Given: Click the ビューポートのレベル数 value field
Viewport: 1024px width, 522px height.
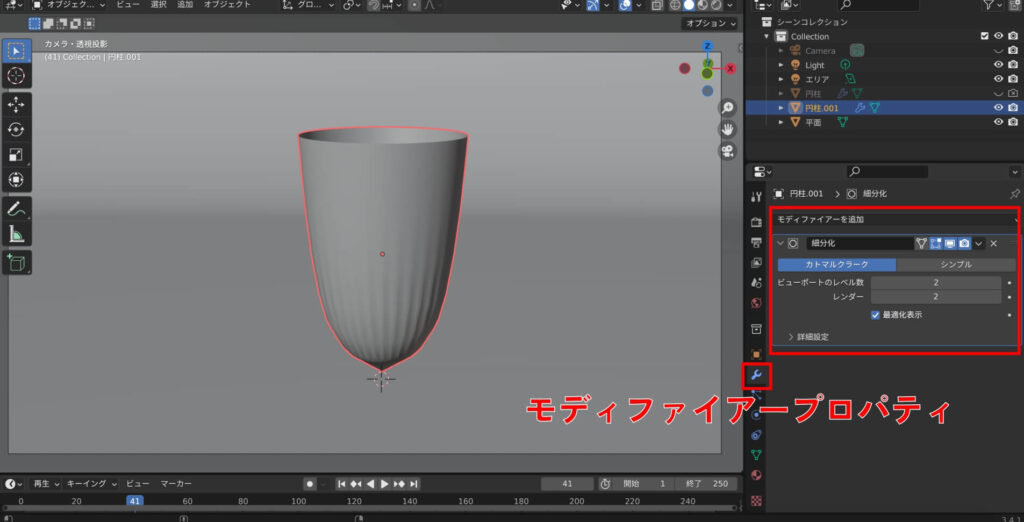Looking at the screenshot, I should pyautogui.click(x=935, y=283).
